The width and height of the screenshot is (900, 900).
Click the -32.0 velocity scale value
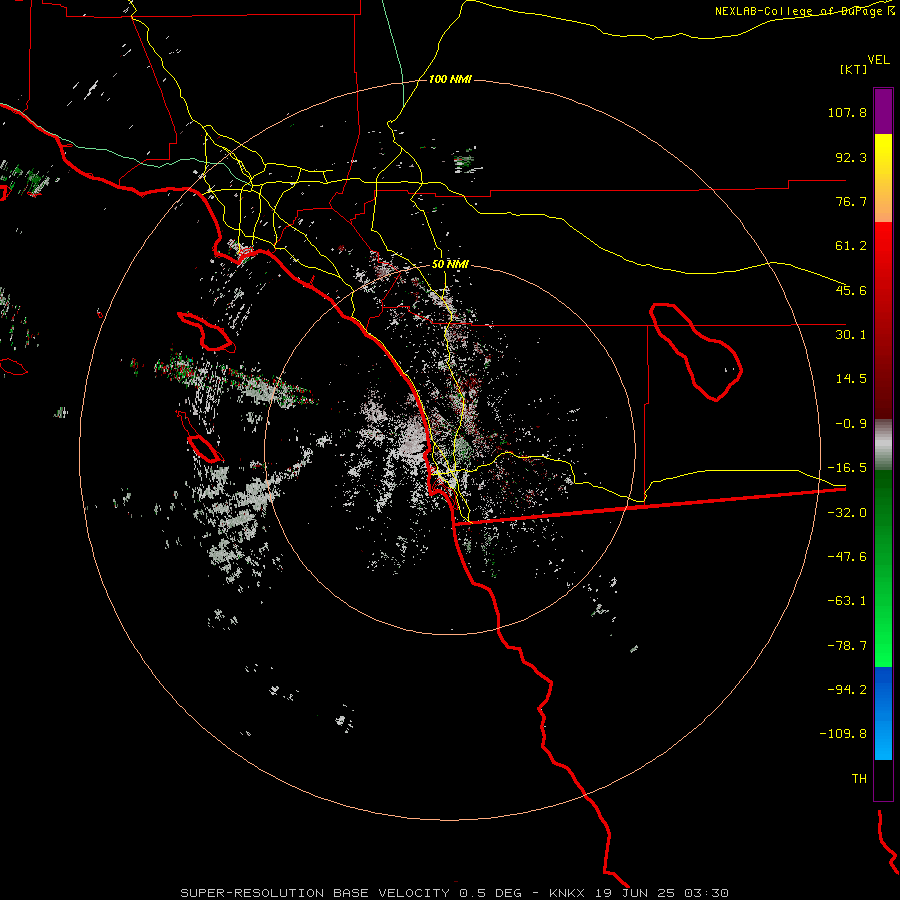(847, 513)
